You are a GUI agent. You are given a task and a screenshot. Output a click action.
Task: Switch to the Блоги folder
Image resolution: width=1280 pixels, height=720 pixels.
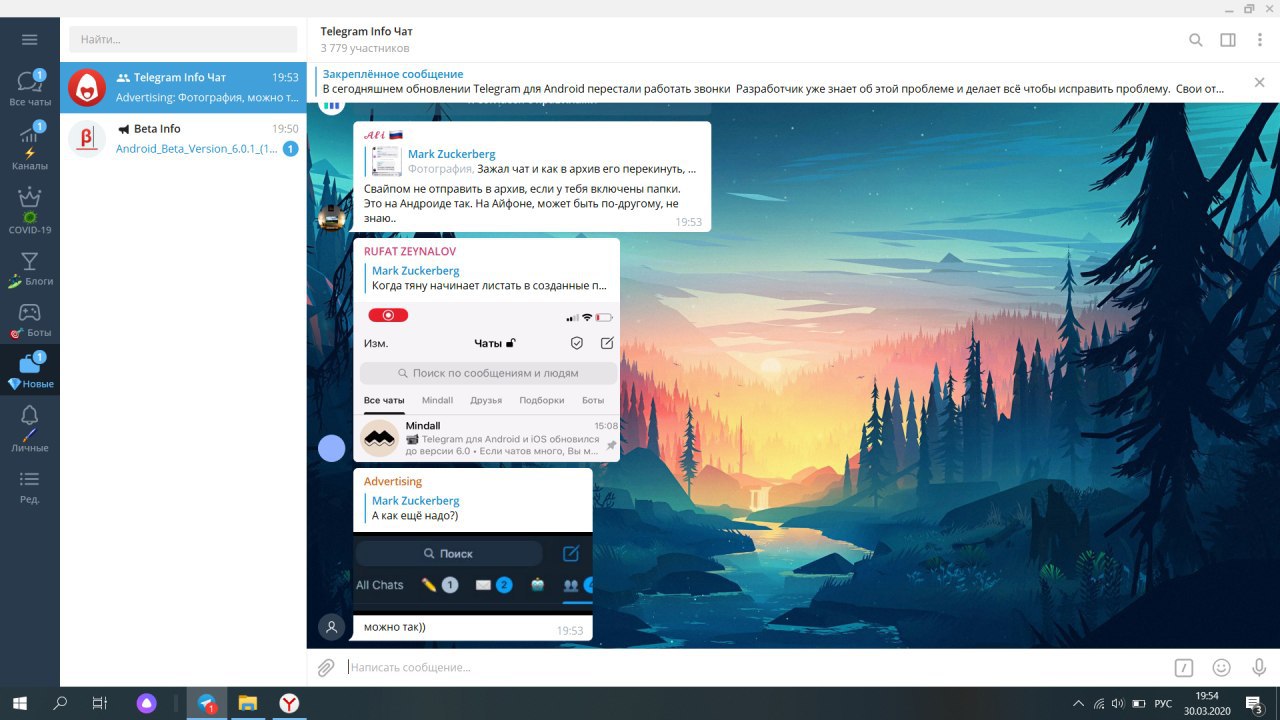pyautogui.click(x=30, y=270)
